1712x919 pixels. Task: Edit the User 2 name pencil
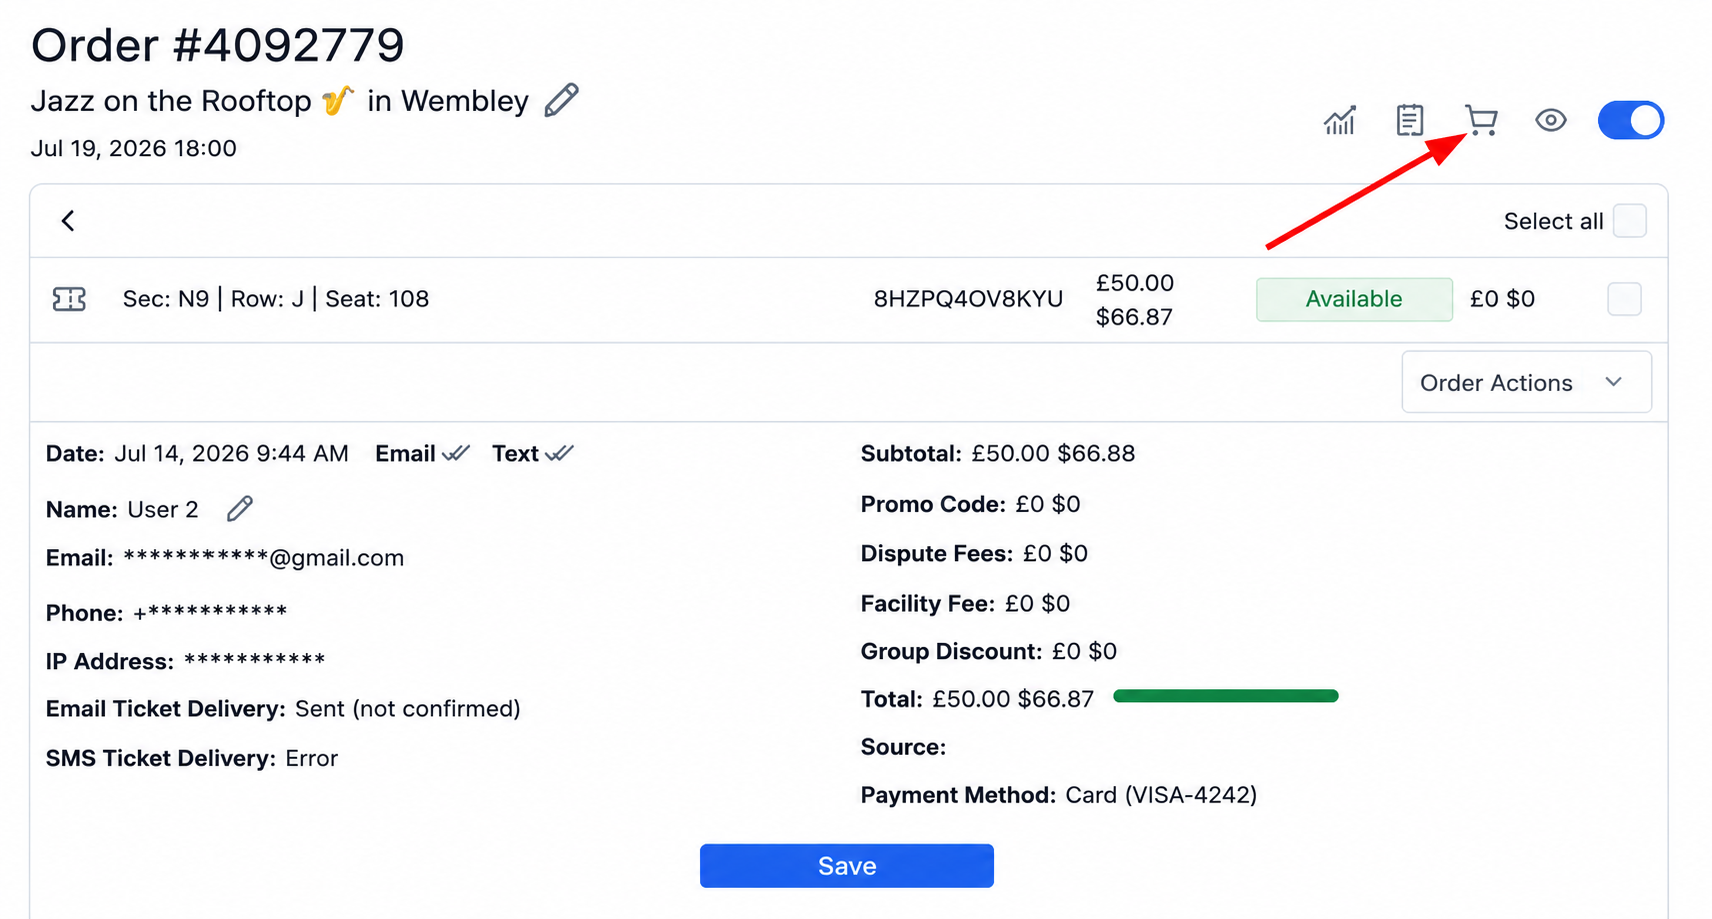240,508
